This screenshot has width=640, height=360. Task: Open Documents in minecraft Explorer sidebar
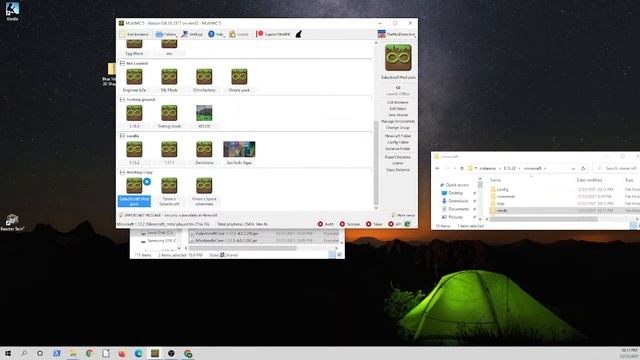(x=458, y=209)
